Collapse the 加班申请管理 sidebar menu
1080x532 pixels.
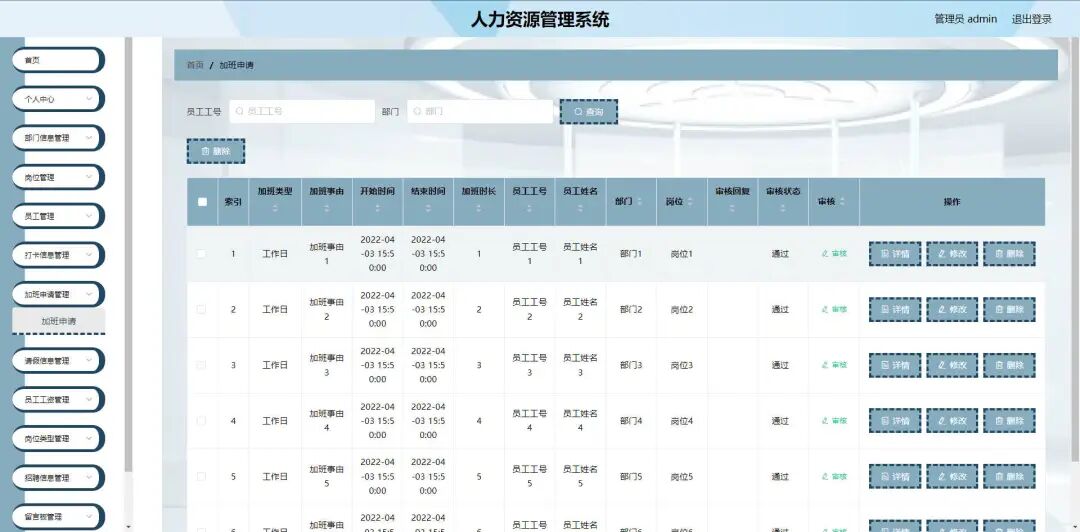59,294
